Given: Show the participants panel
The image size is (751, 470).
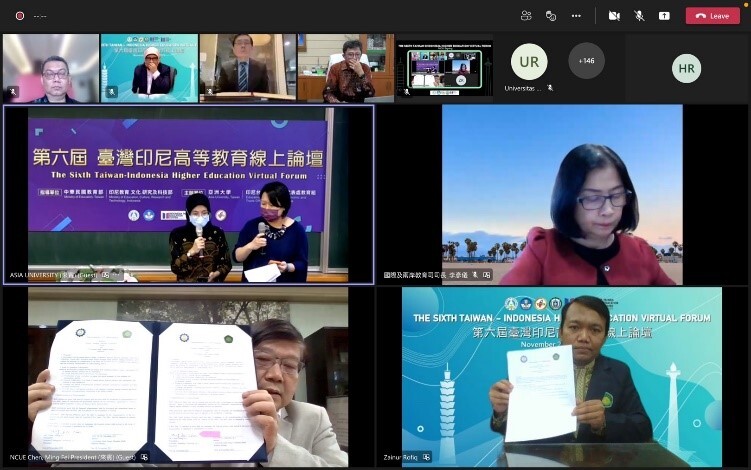Looking at the screenshot, I should tap(526, 16).
